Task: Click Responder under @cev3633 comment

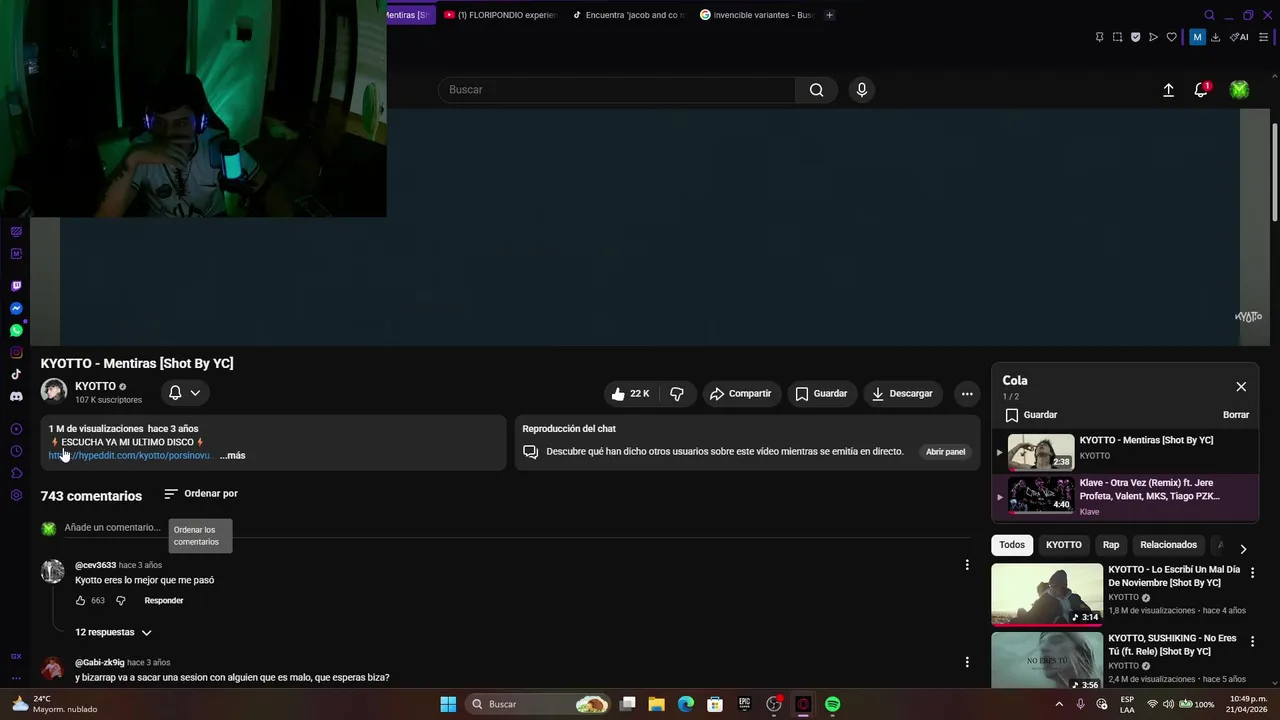Action: point(164,601)
